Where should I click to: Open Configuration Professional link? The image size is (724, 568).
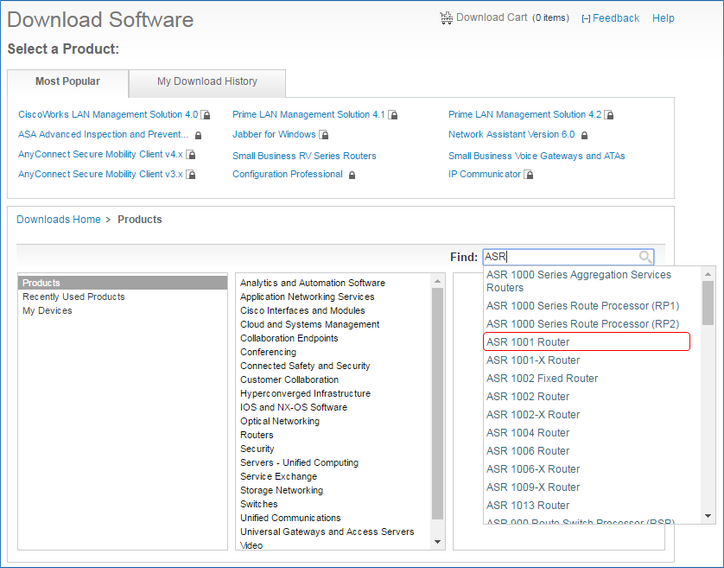tap(287, 174)
